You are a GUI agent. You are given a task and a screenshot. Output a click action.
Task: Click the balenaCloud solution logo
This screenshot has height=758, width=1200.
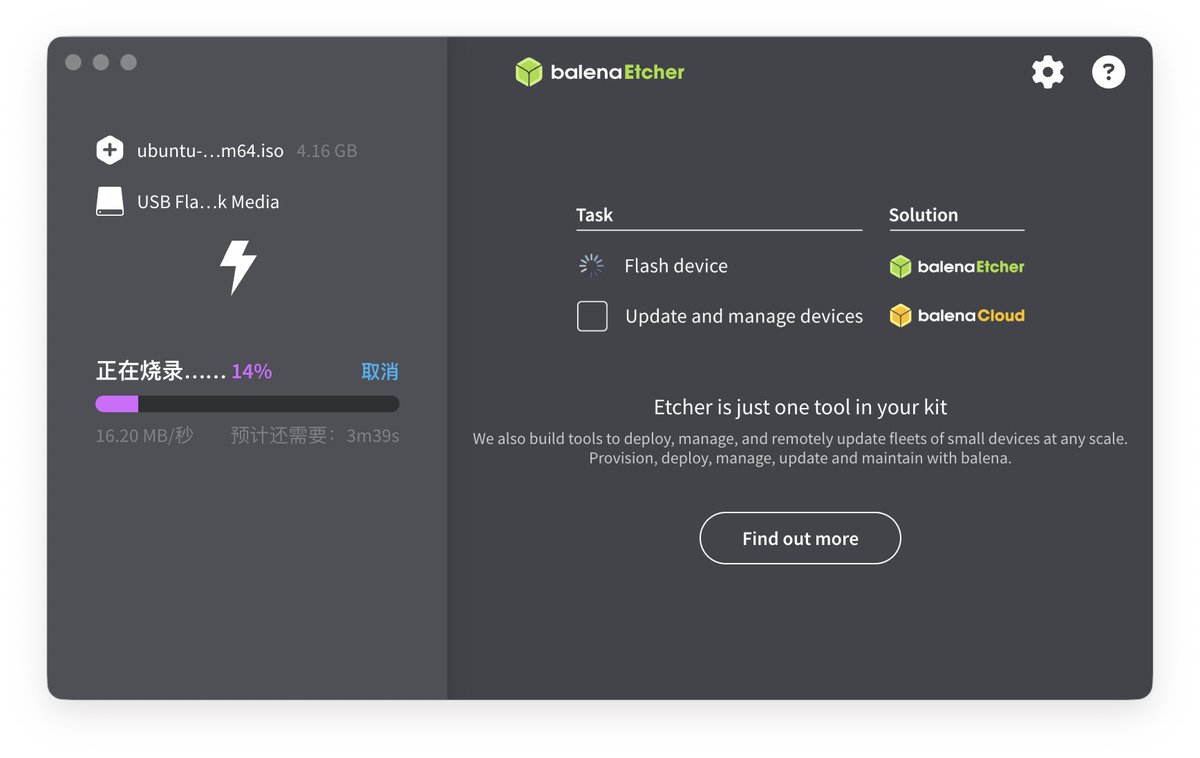[957, 316]
